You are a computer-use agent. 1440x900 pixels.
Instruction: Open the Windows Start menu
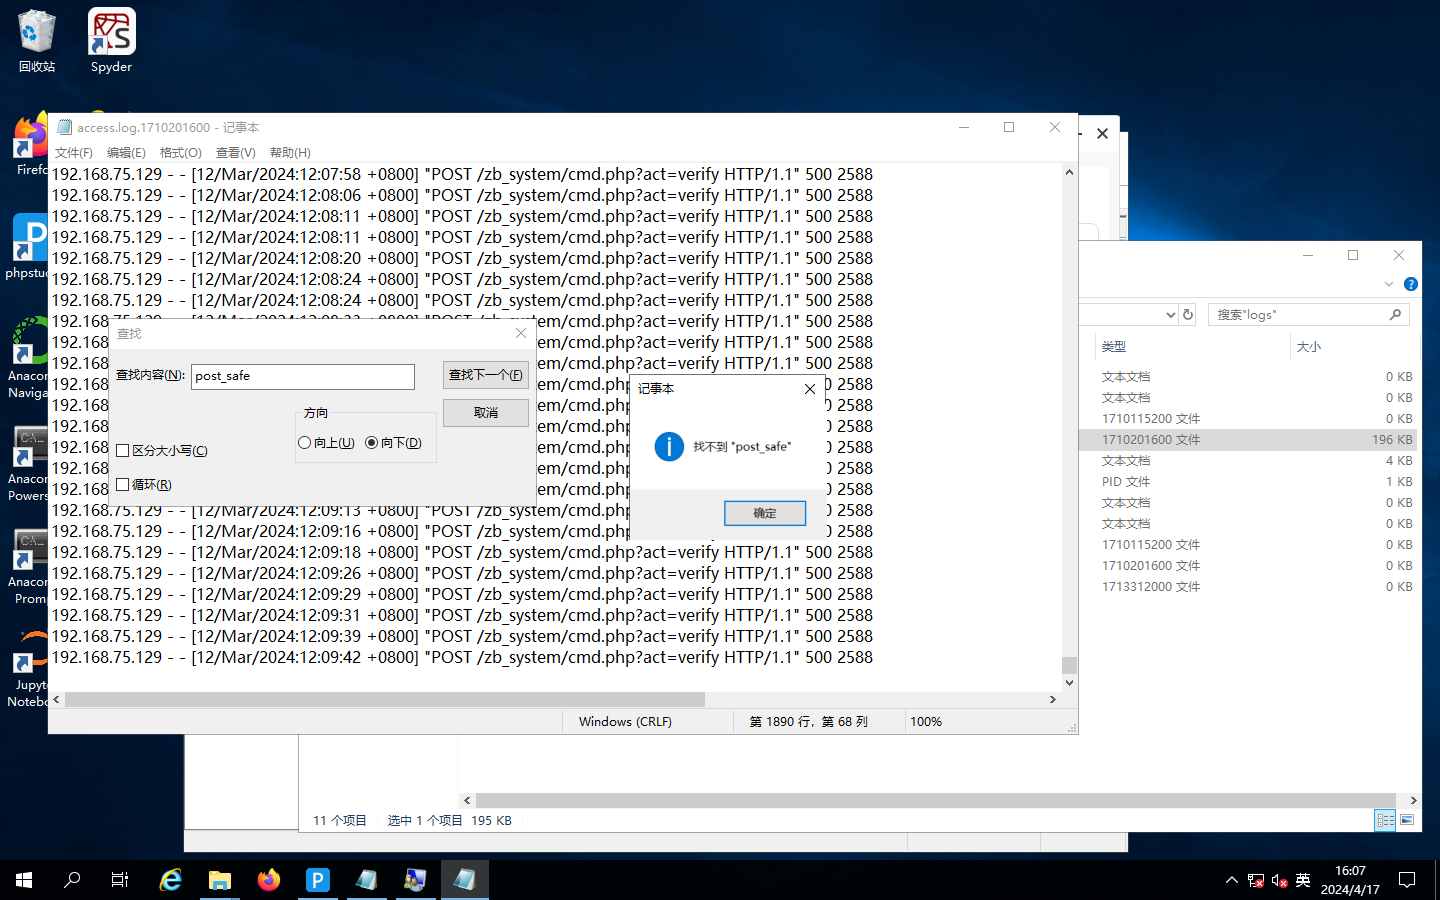pyautogui.click(x=24, y=880)
